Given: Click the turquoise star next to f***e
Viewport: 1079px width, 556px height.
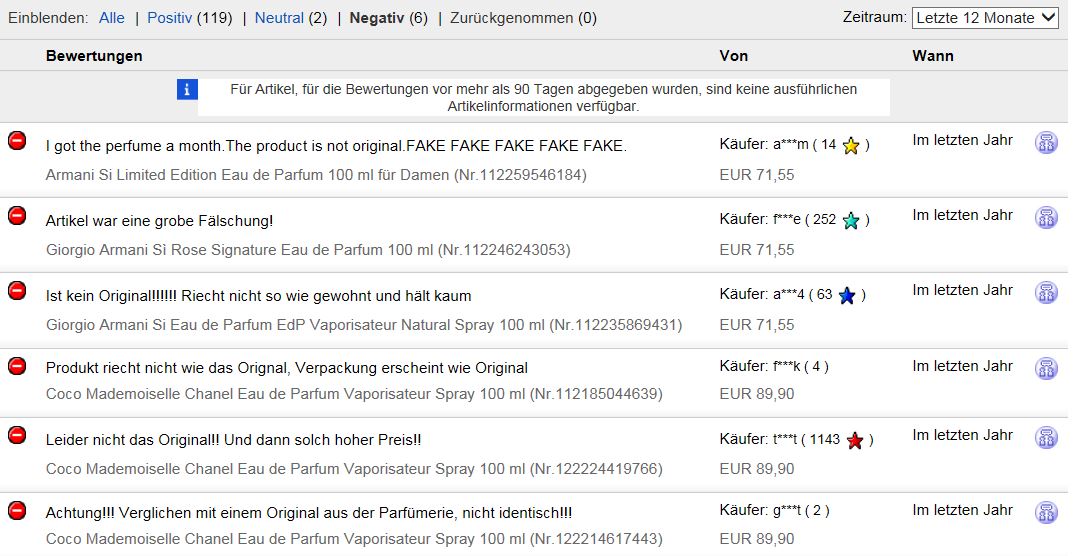Looking at the screenshot, I should click(851, 221).
